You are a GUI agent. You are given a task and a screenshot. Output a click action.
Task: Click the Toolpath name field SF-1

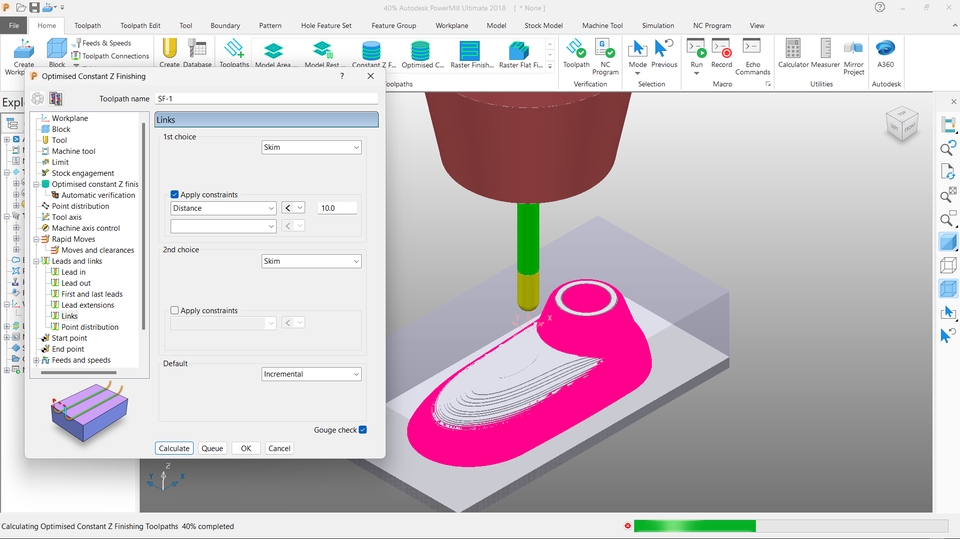pos(266,99)
